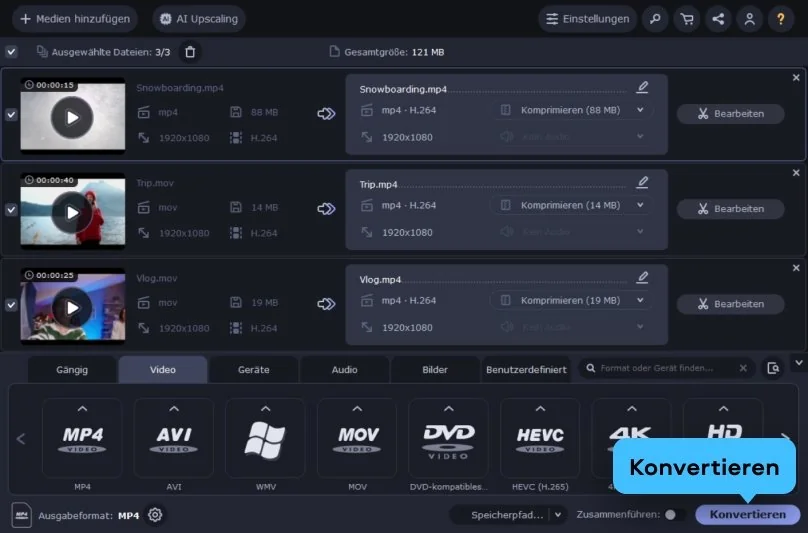
Task: Open audio track dropdown for Trip.mp4
Action: pyautogui.click(x=571, y=232)
